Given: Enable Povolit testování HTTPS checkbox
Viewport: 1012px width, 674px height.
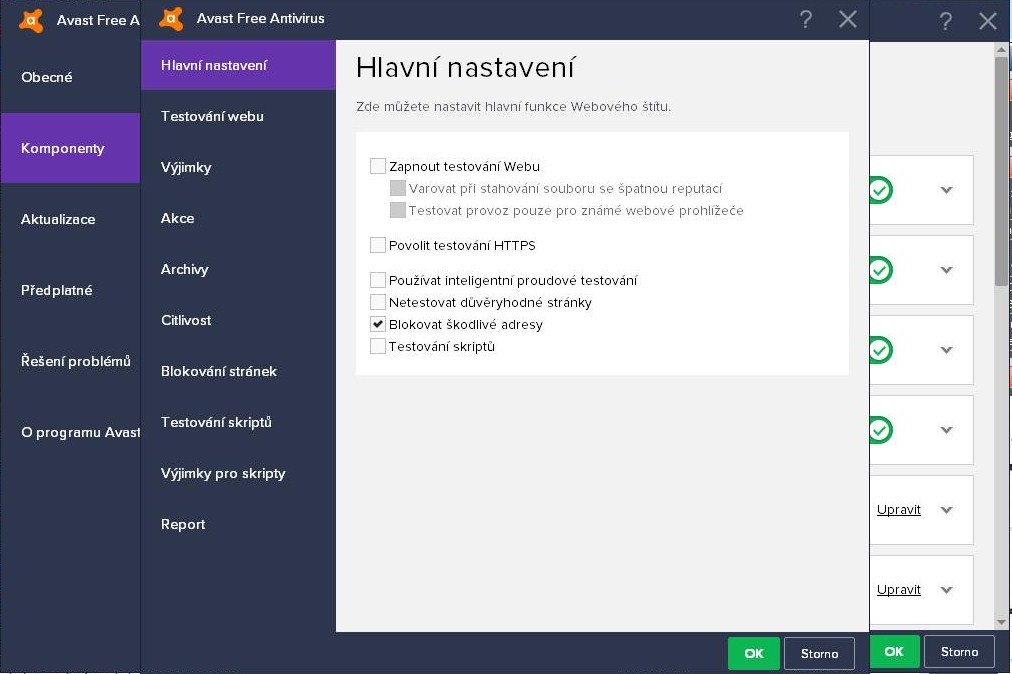Looking at the screenshot, I should (x=378, y=245).
